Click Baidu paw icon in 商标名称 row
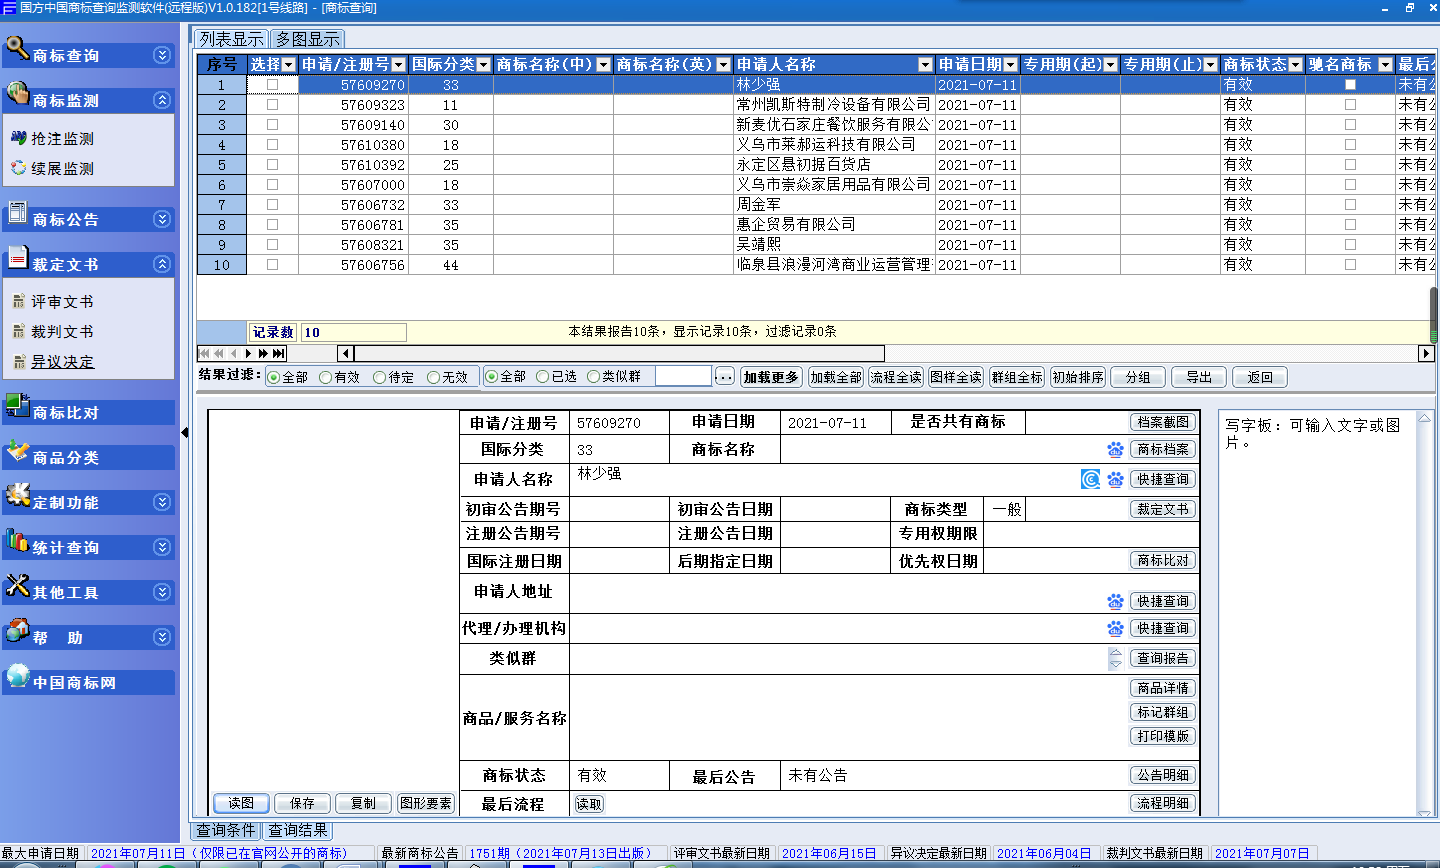The height and width of the screenshot is (868, 1440). pyautogui.click(x=1116, y=450)
